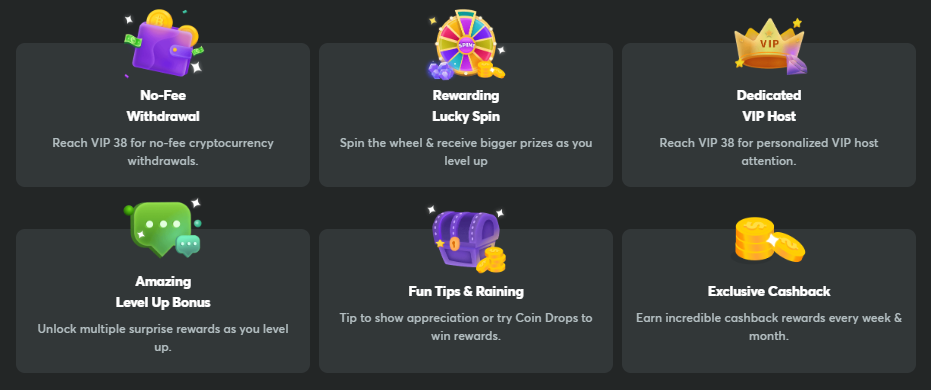Select the Rewarding Lucky Spin heading

click(466, 106)
